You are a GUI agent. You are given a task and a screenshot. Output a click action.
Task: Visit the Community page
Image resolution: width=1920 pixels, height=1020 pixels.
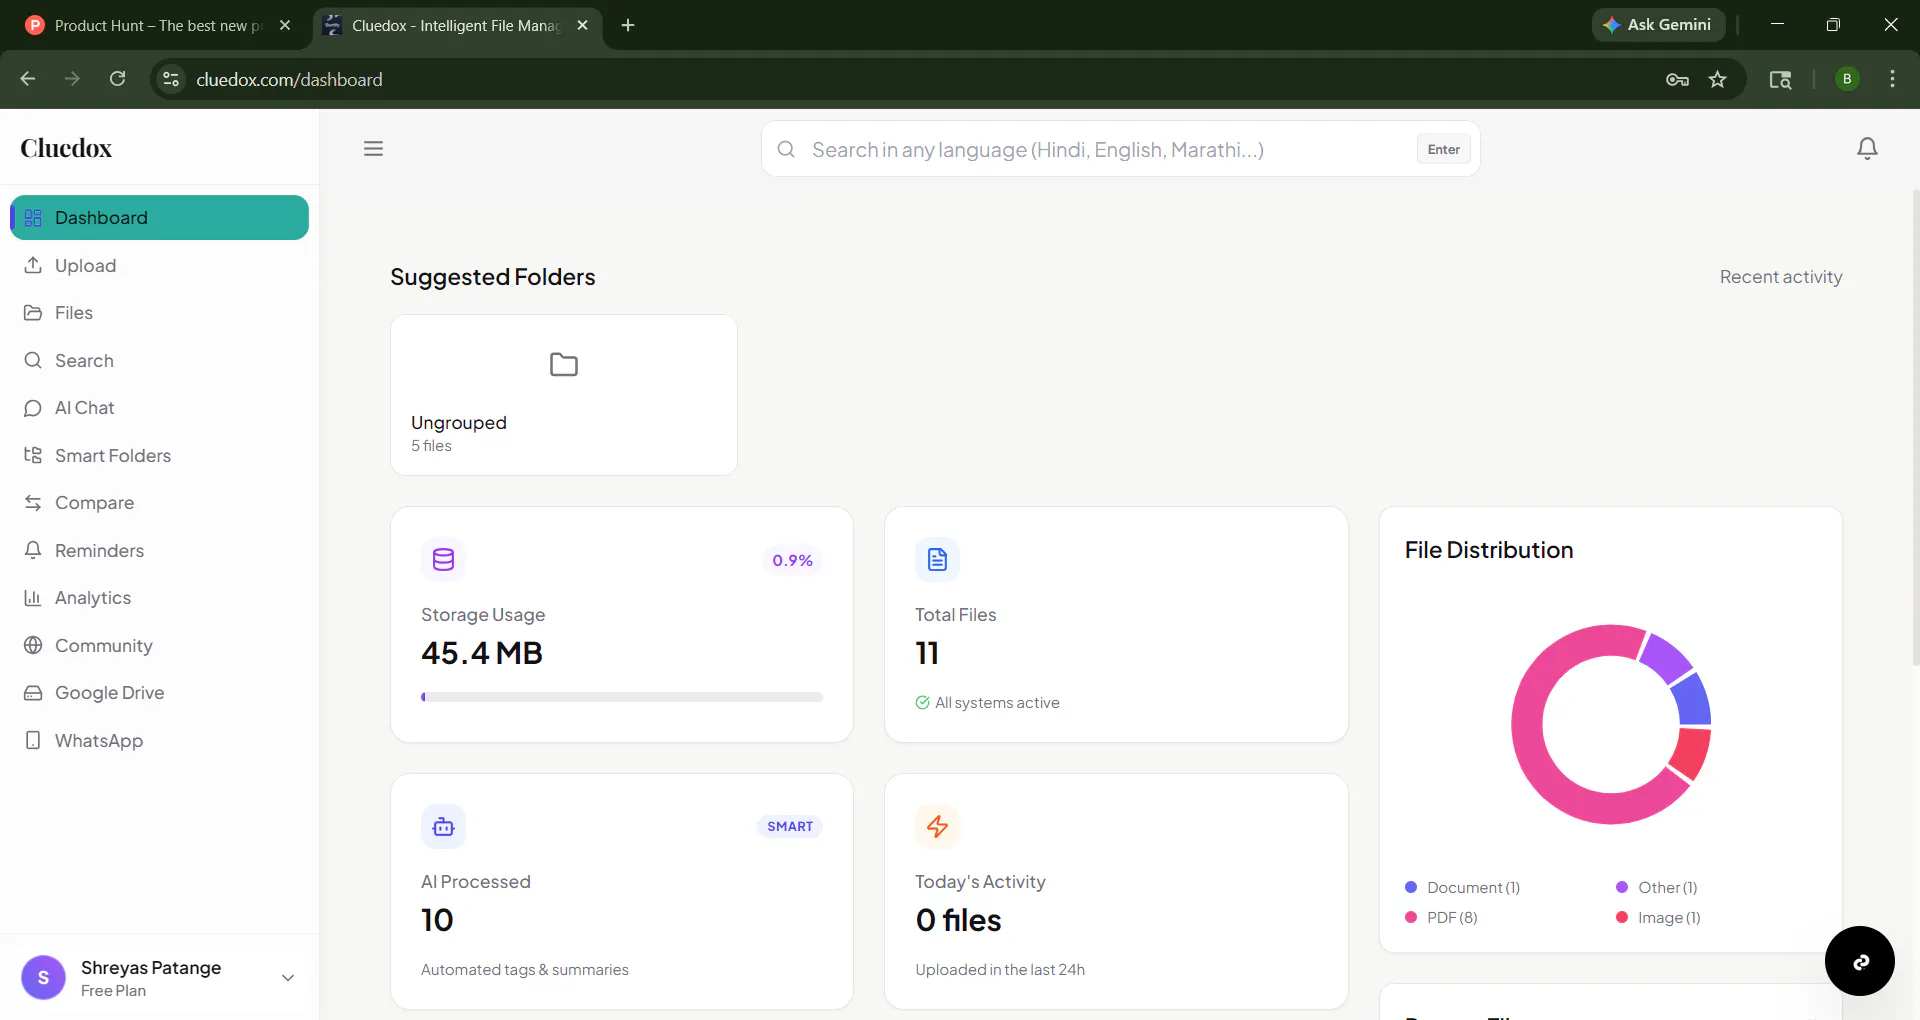[160, 645]
